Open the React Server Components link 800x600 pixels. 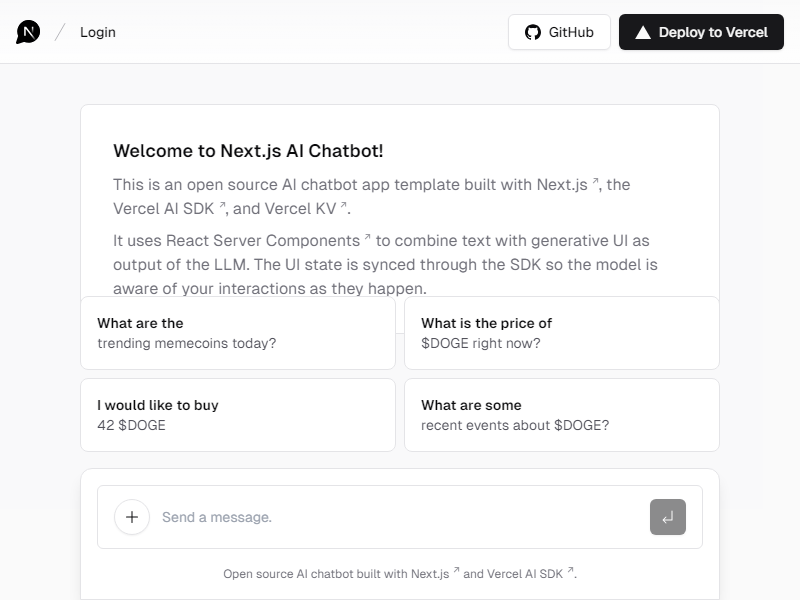click(268, 240)
